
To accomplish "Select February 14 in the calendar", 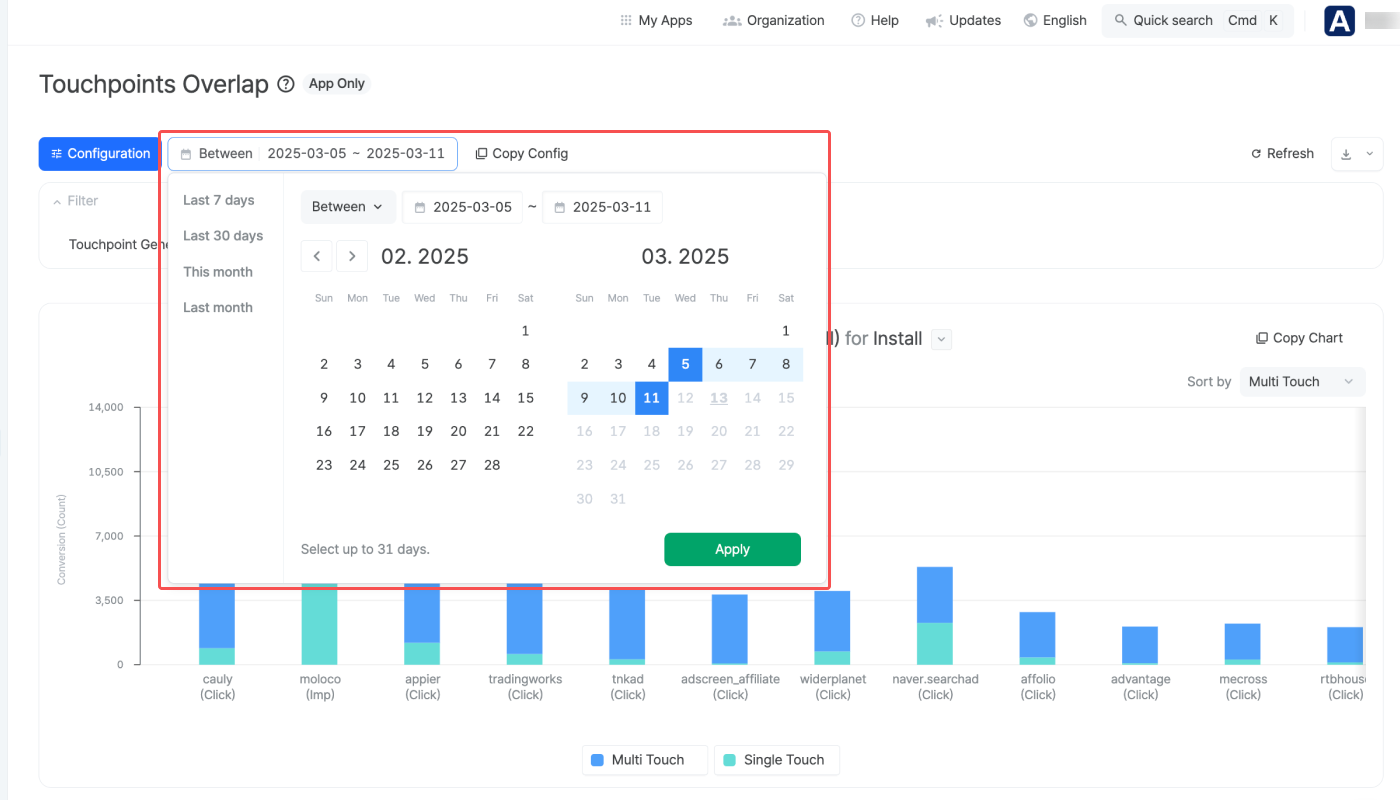I will click(x=492, y=398).
